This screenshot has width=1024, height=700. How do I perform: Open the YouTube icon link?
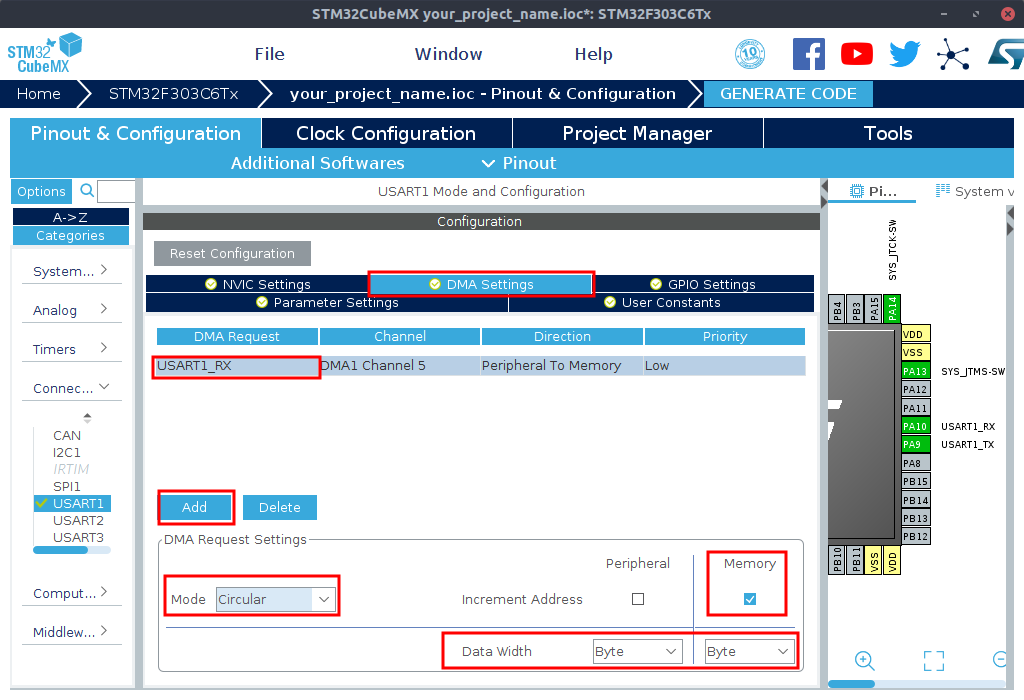[x=857, y=54]
